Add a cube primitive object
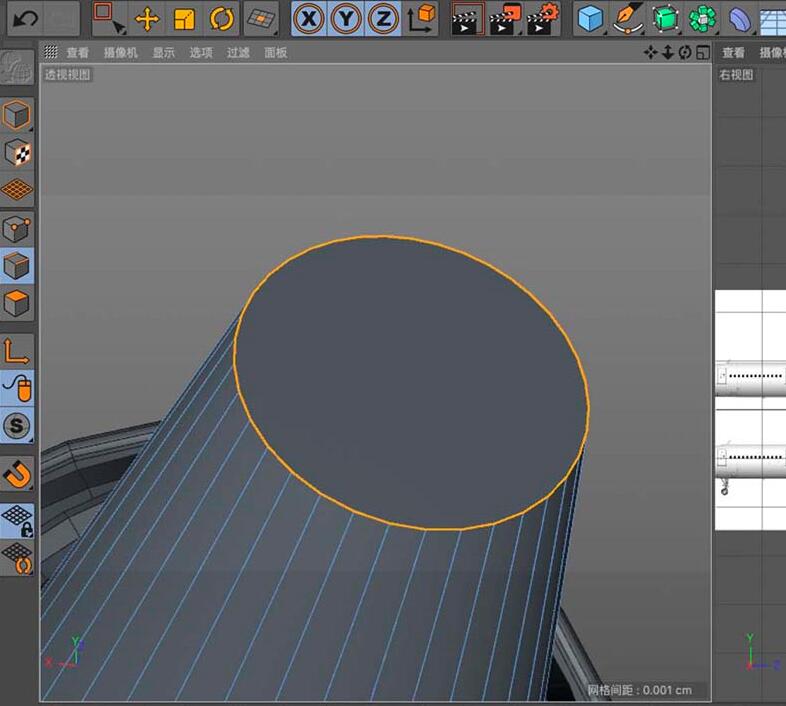The height and width of the screenshot is (706, 786). tap(590, 19)
